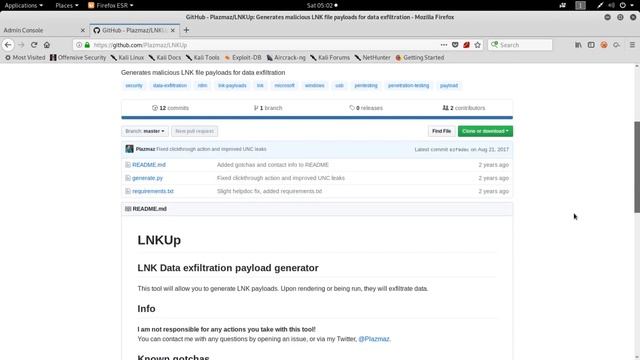
Task: Close the Admin Console tab
Action: [x=82, y=30]
